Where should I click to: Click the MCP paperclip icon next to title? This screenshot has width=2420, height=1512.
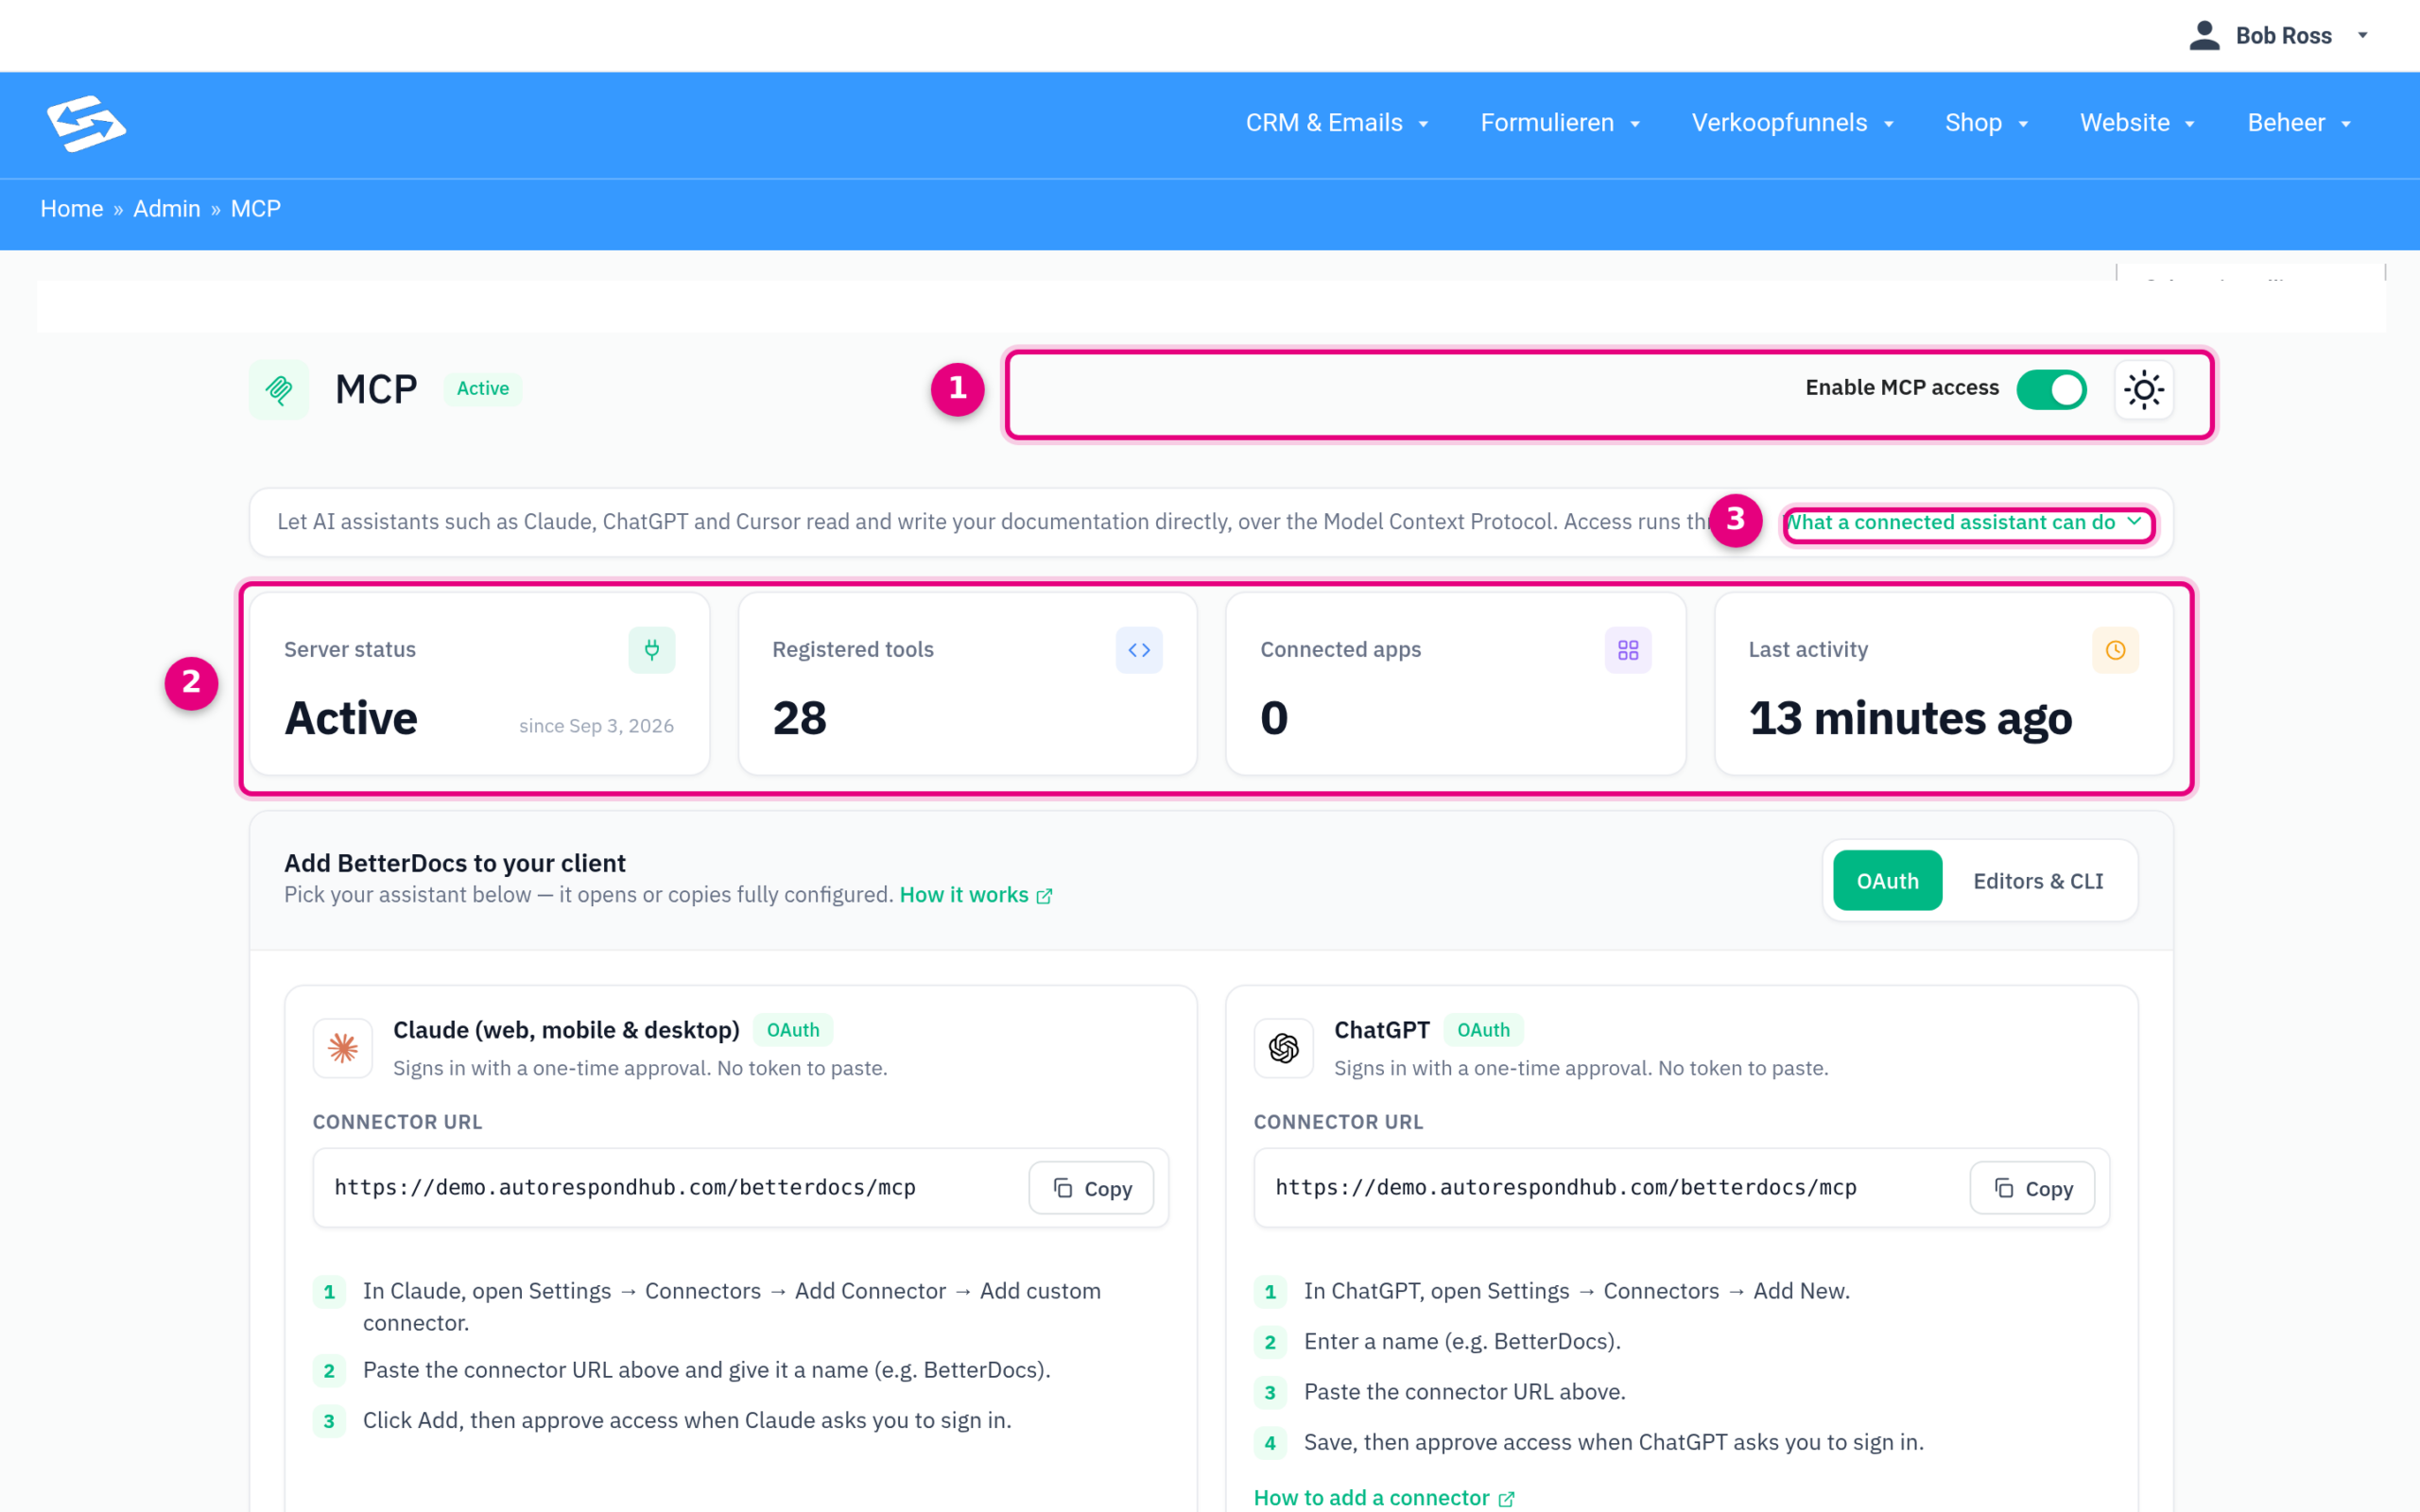(279, 389)
